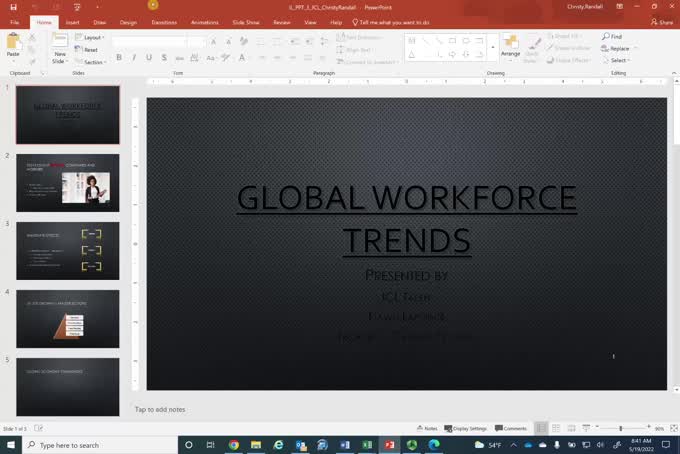Open Chrome from the taskbar
Screen dimensions: 680x454
[x=234, y=445]
